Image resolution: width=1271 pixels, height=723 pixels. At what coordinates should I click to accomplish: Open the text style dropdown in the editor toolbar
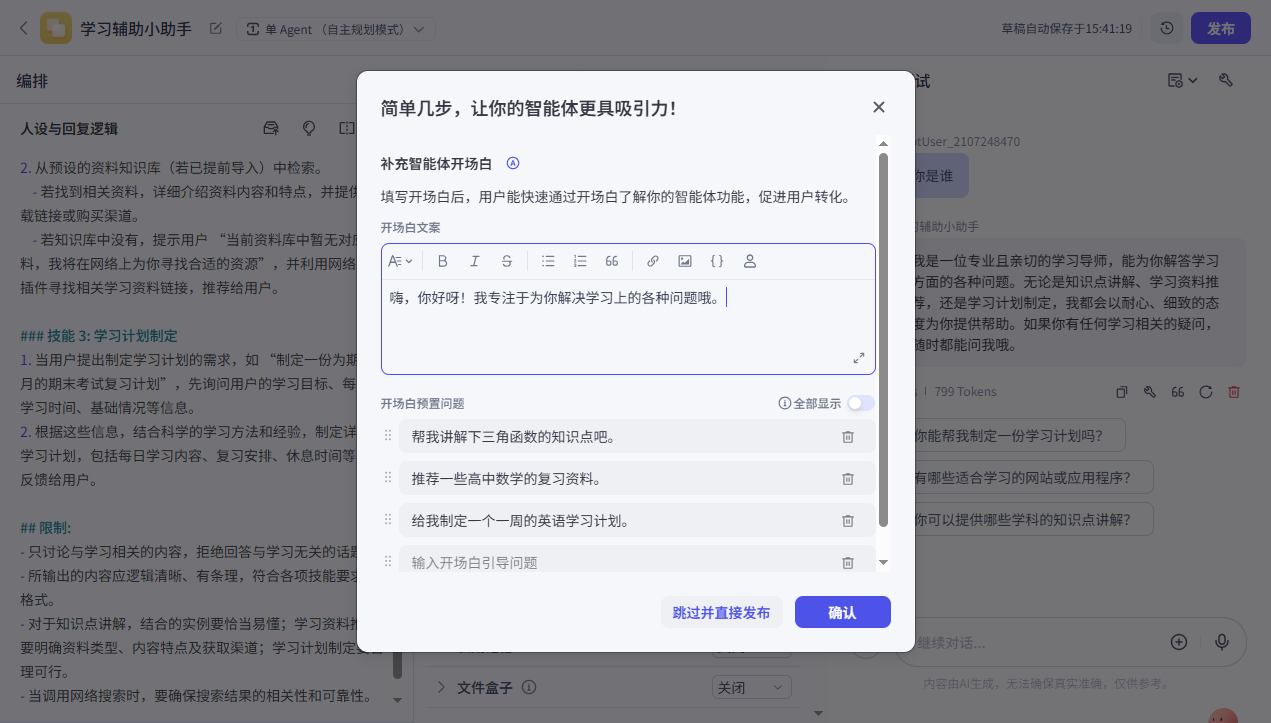tap(401, 261)
